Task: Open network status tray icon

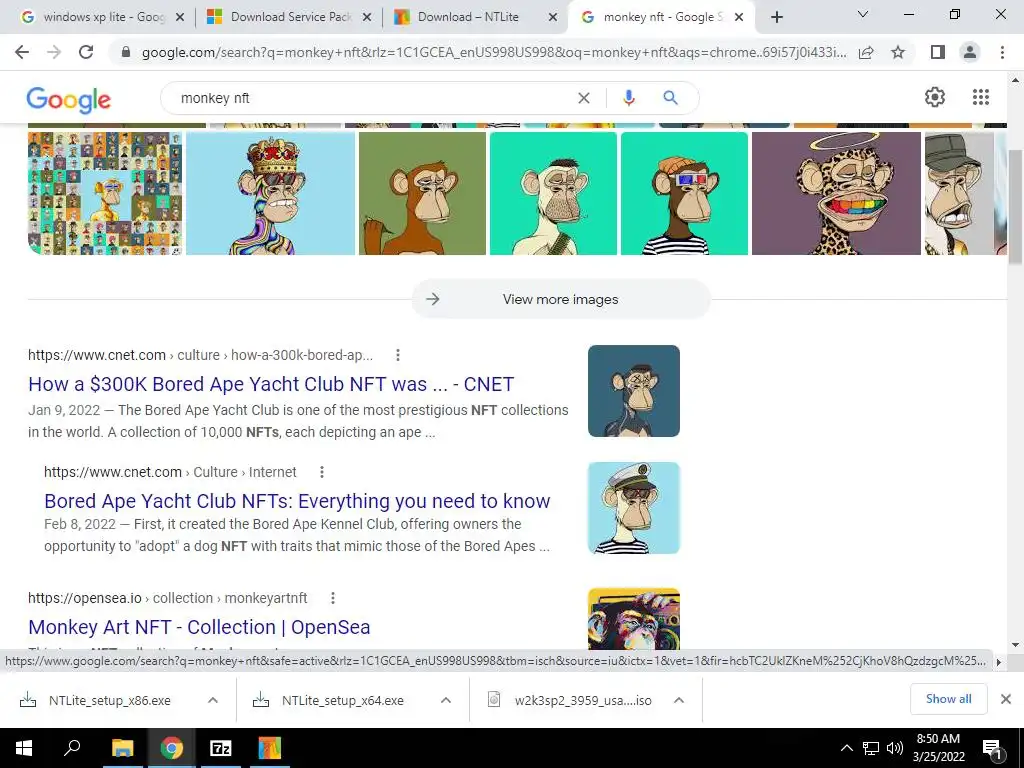Action: [871, 748]
